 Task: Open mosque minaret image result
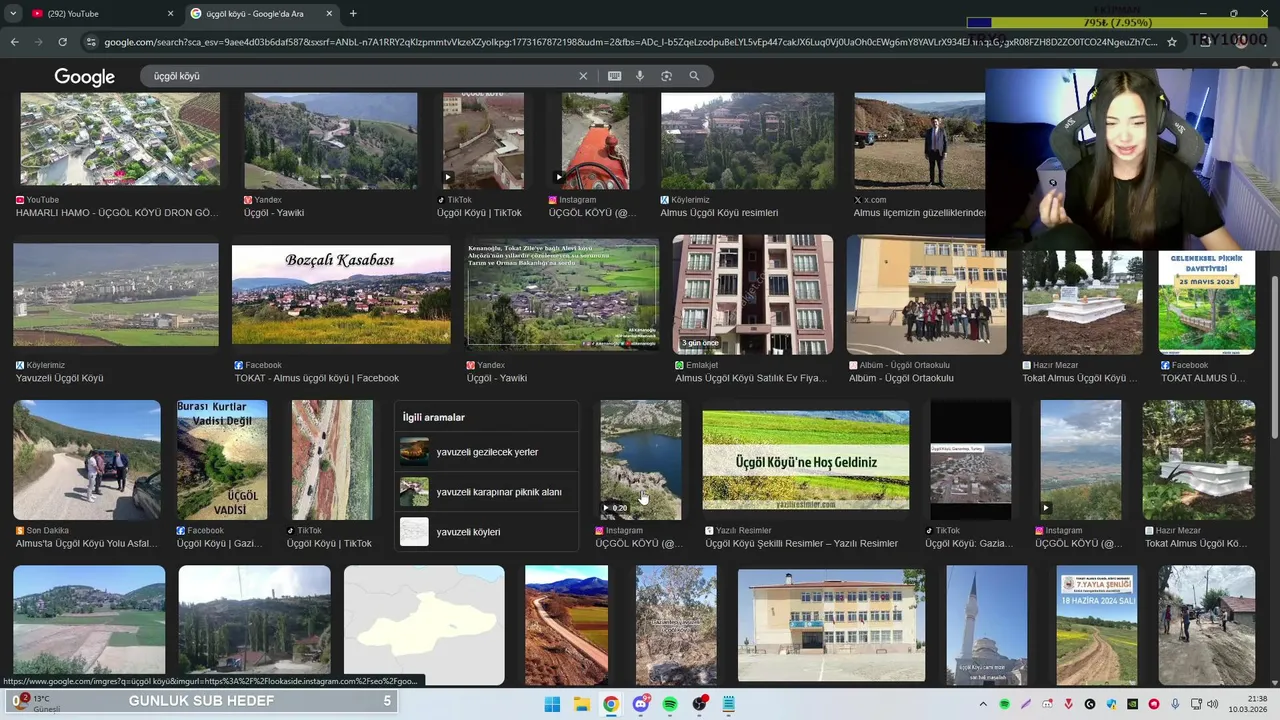[x=987, y=625]
